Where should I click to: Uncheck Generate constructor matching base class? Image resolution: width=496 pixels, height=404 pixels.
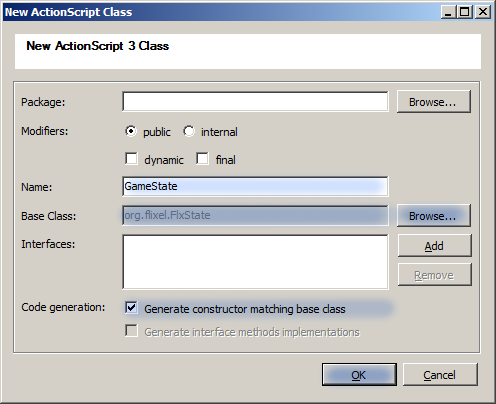tap(131, 308)
